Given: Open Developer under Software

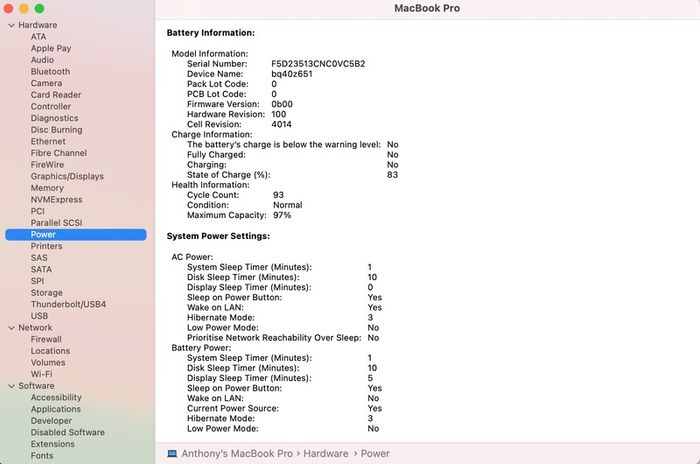Looking at the screenshot, I should point(51,421).
